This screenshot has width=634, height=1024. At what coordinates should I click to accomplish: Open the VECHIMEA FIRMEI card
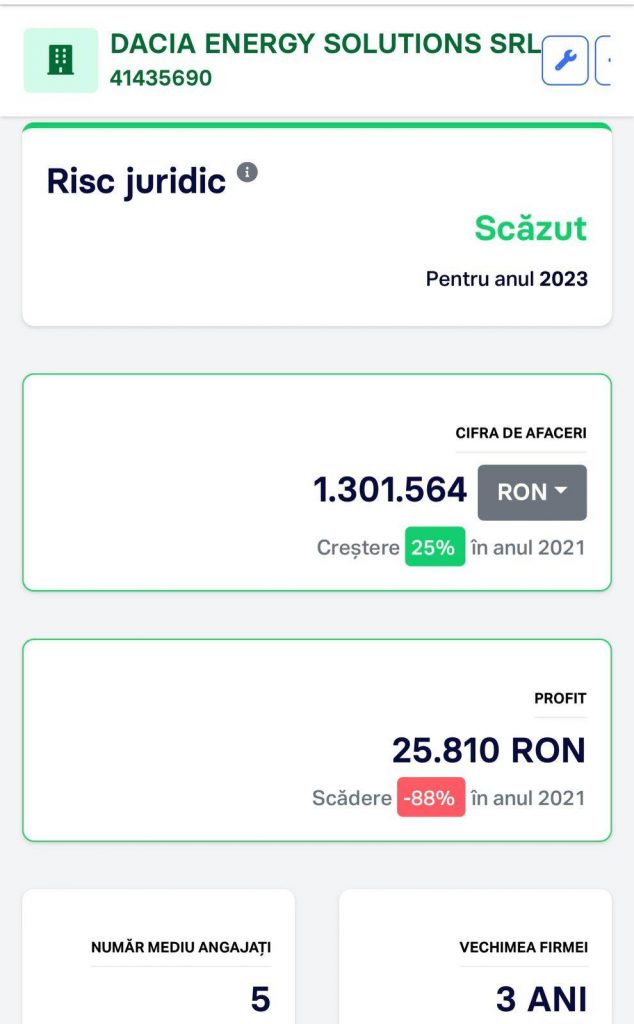[x=475, y=956]
